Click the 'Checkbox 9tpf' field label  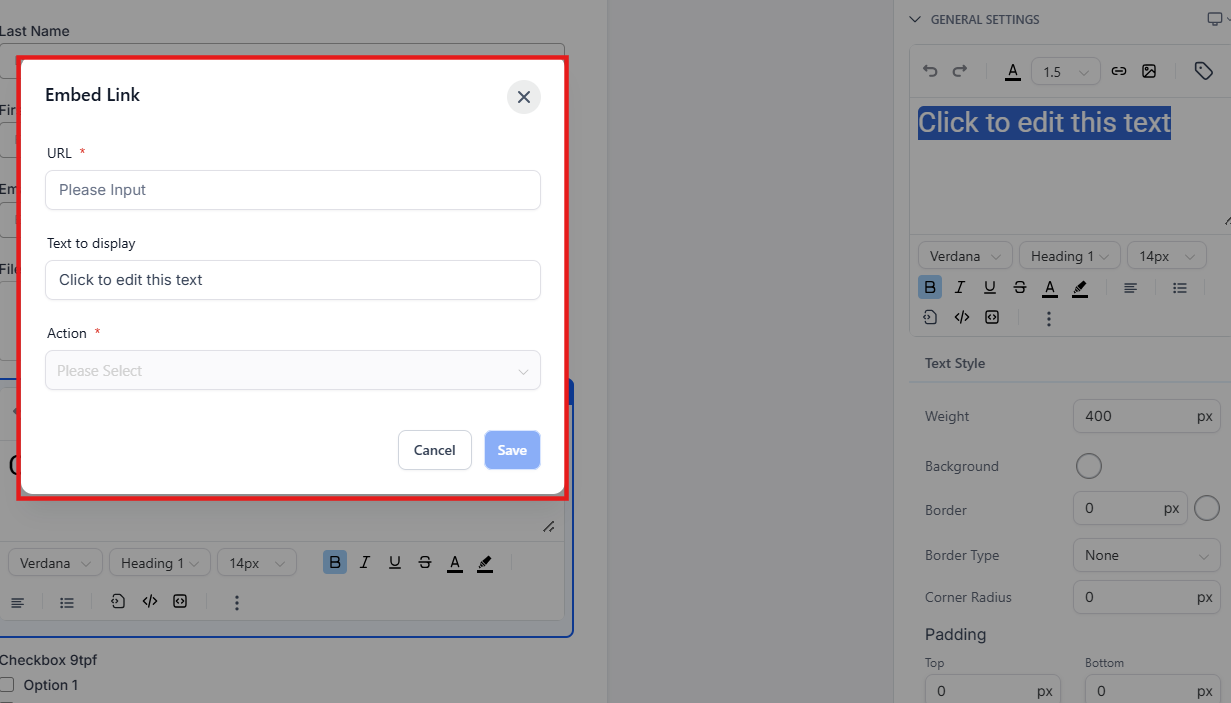[x=48, y=660]
